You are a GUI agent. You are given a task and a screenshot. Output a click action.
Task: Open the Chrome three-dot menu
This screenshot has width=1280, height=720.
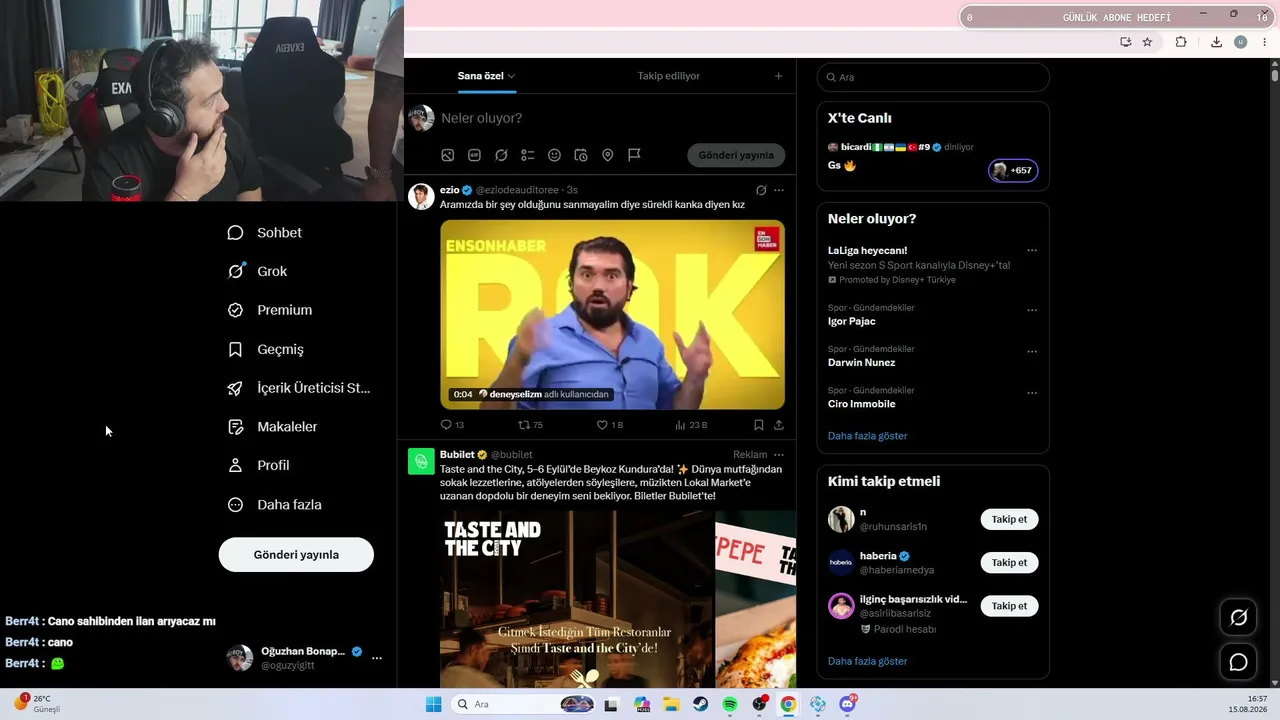click(x=1266, y=42)
